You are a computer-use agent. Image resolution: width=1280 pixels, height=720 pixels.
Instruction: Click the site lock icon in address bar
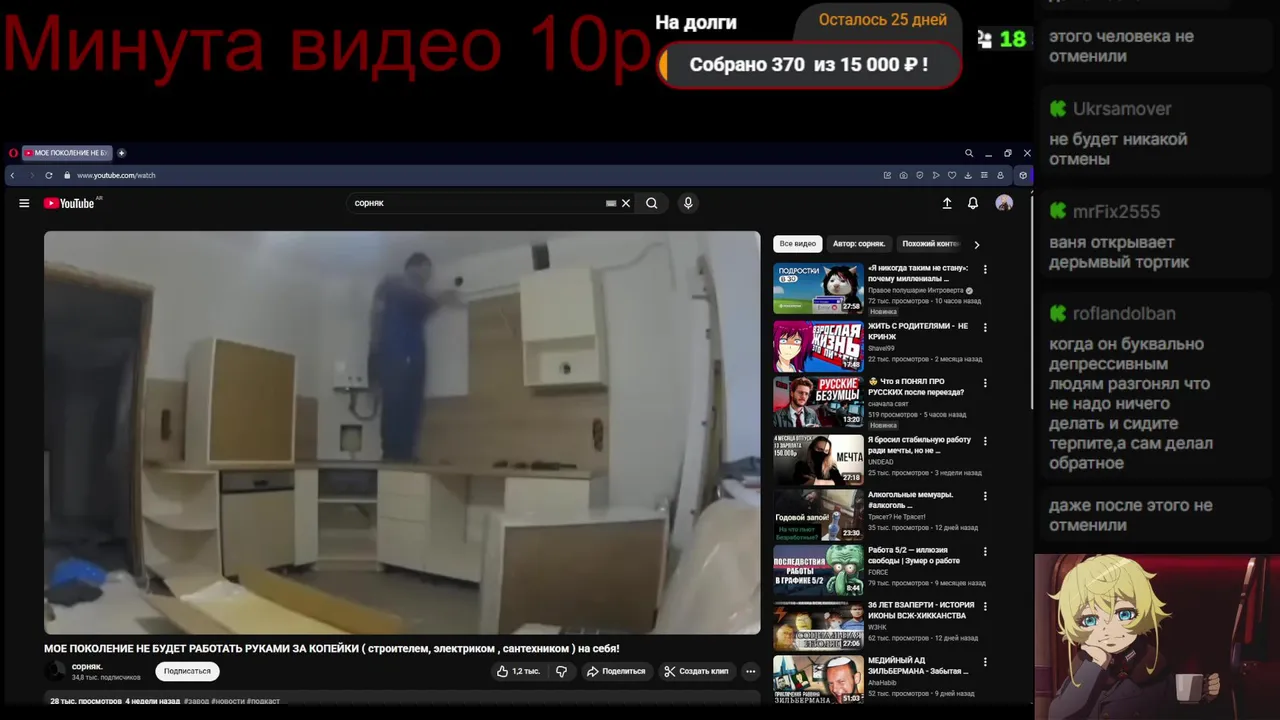point(67,175)
